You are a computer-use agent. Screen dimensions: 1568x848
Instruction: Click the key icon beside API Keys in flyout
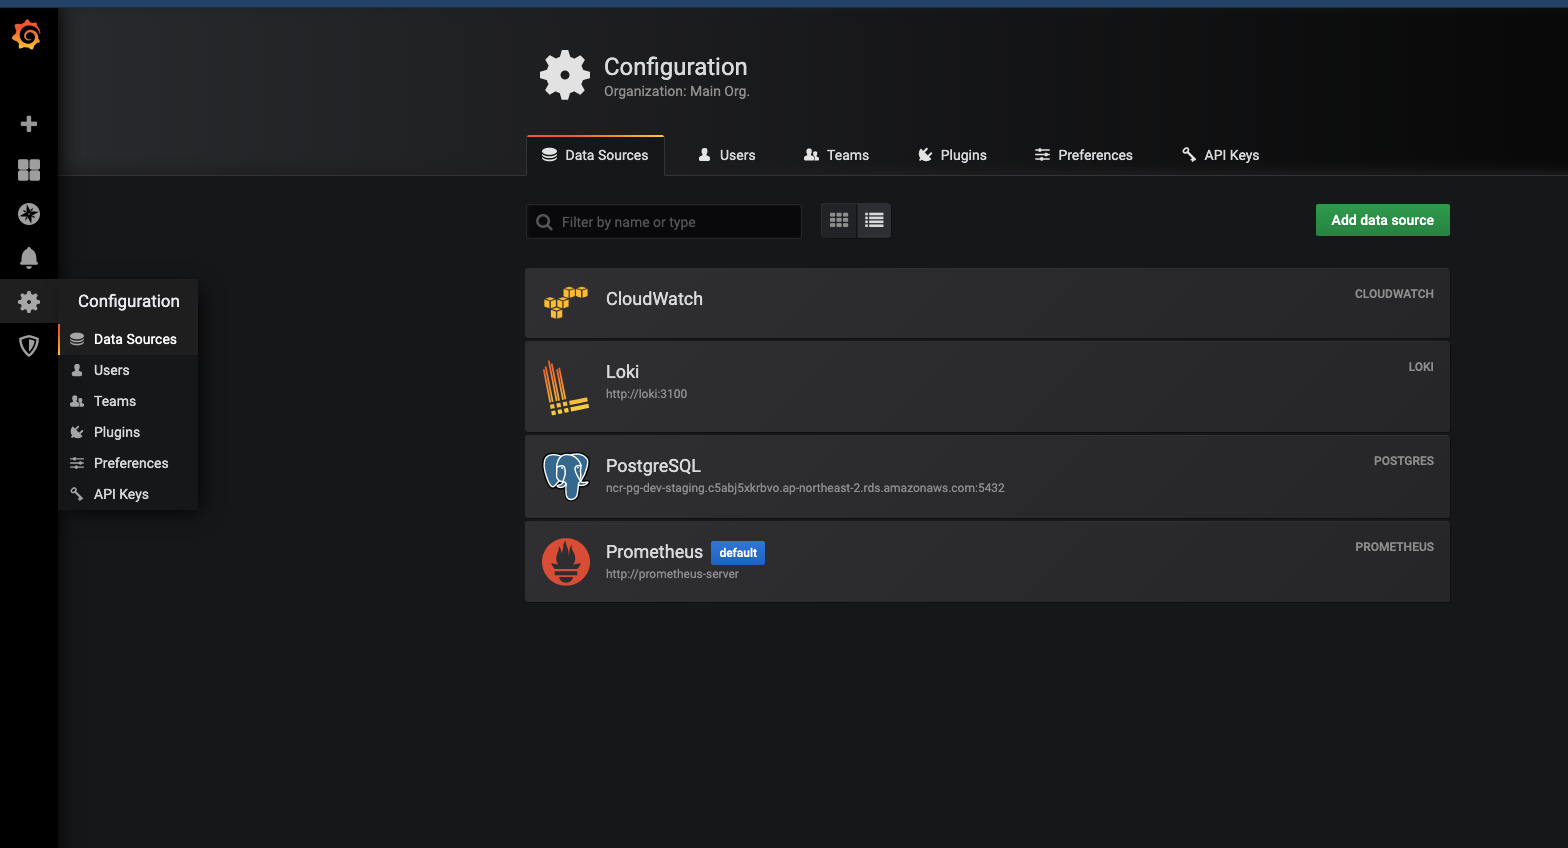coord(77,494)
